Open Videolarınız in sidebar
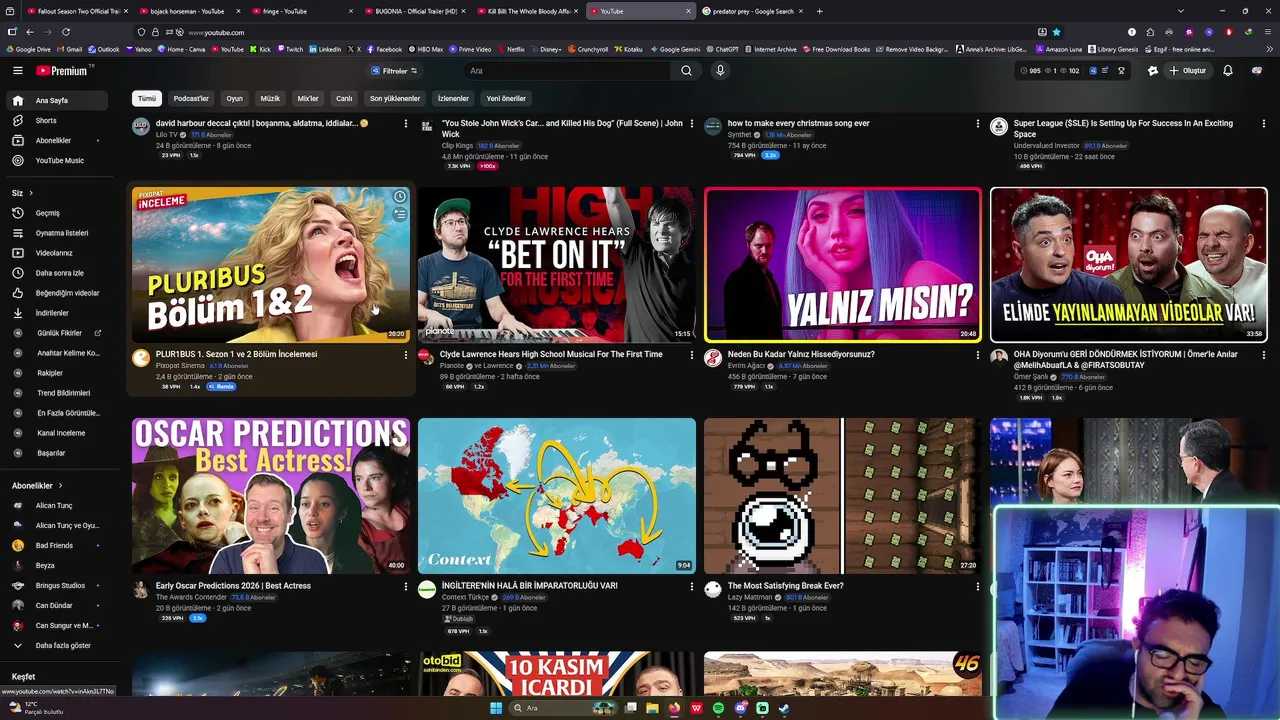Viewport: 1280px width, 720px height. (x=55, y=253)
